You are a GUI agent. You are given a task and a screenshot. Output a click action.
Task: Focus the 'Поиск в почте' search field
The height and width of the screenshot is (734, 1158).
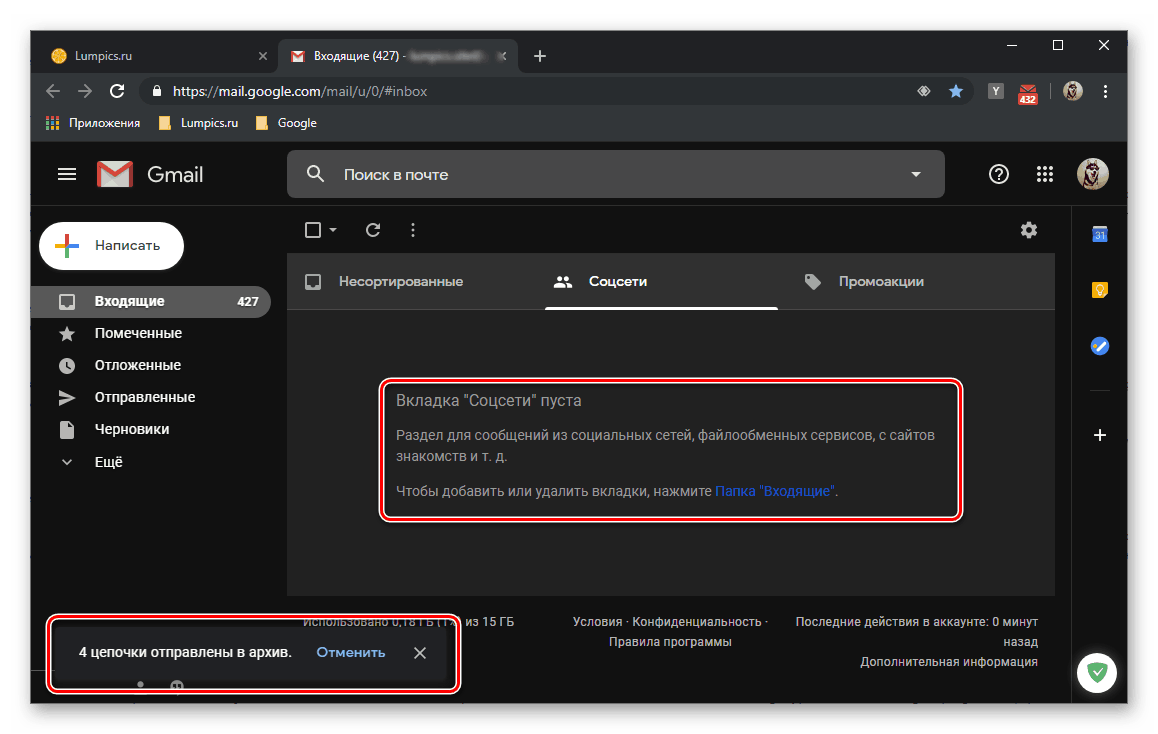pos(615,174)
